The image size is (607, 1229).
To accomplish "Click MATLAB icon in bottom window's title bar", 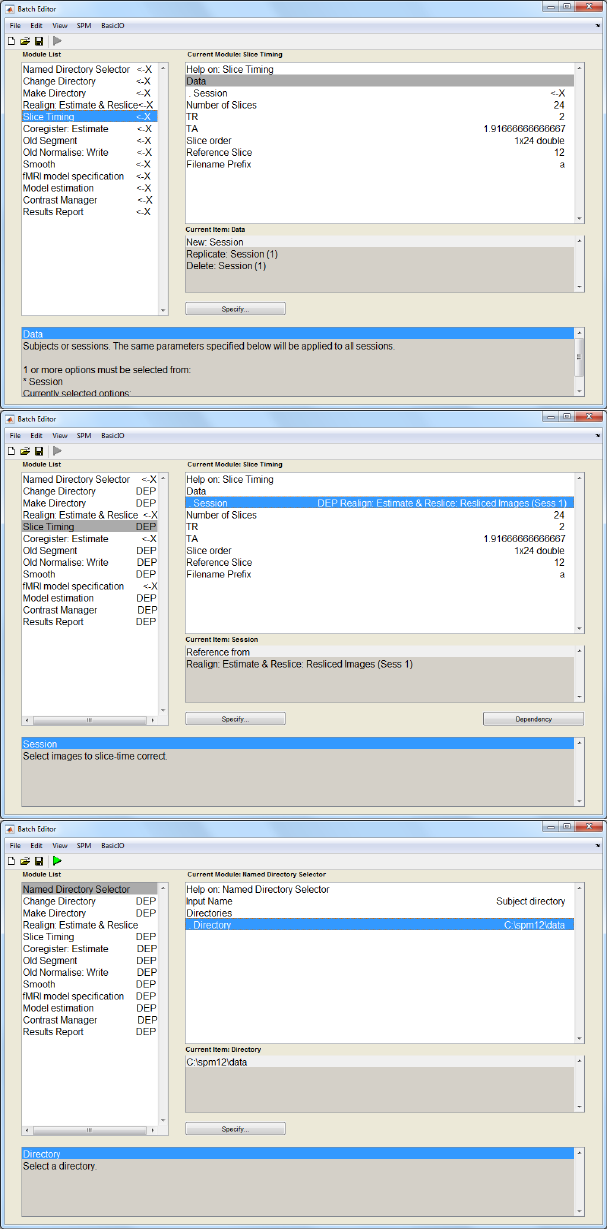I will (10, 829).
